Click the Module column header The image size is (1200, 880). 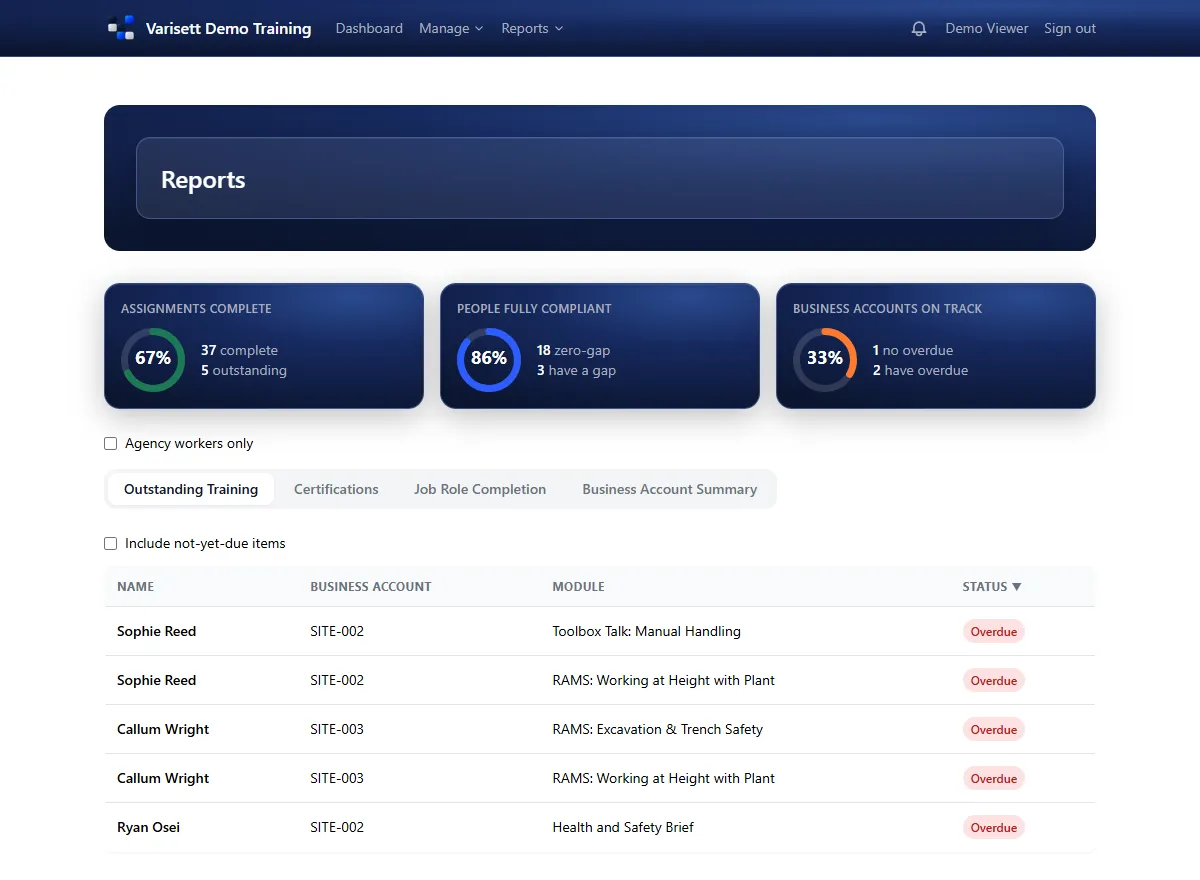(x=578, y=587)
